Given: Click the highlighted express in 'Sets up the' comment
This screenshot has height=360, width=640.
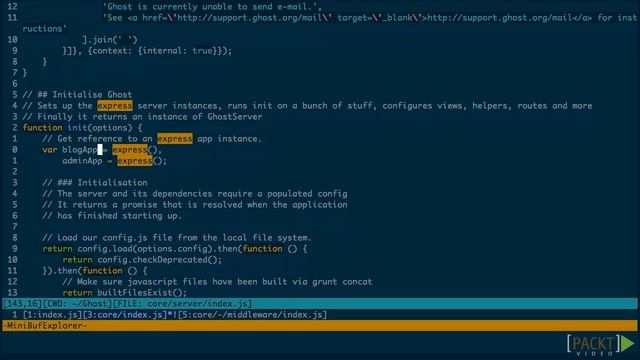Looking at the screenshot, I should pyautogui.click(x=115, y=106).
